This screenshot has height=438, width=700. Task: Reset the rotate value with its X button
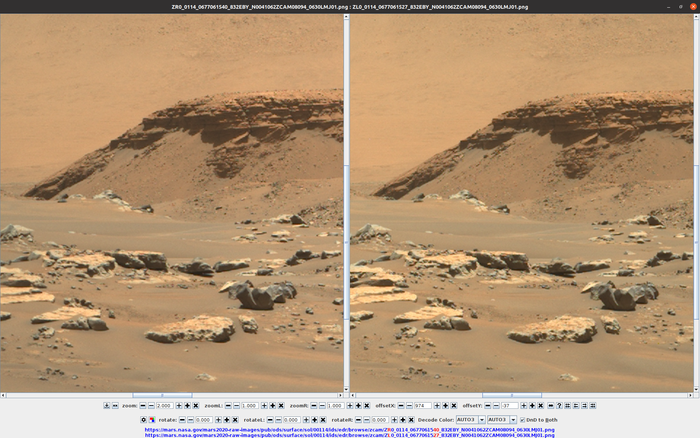click(x=235, y=419)
